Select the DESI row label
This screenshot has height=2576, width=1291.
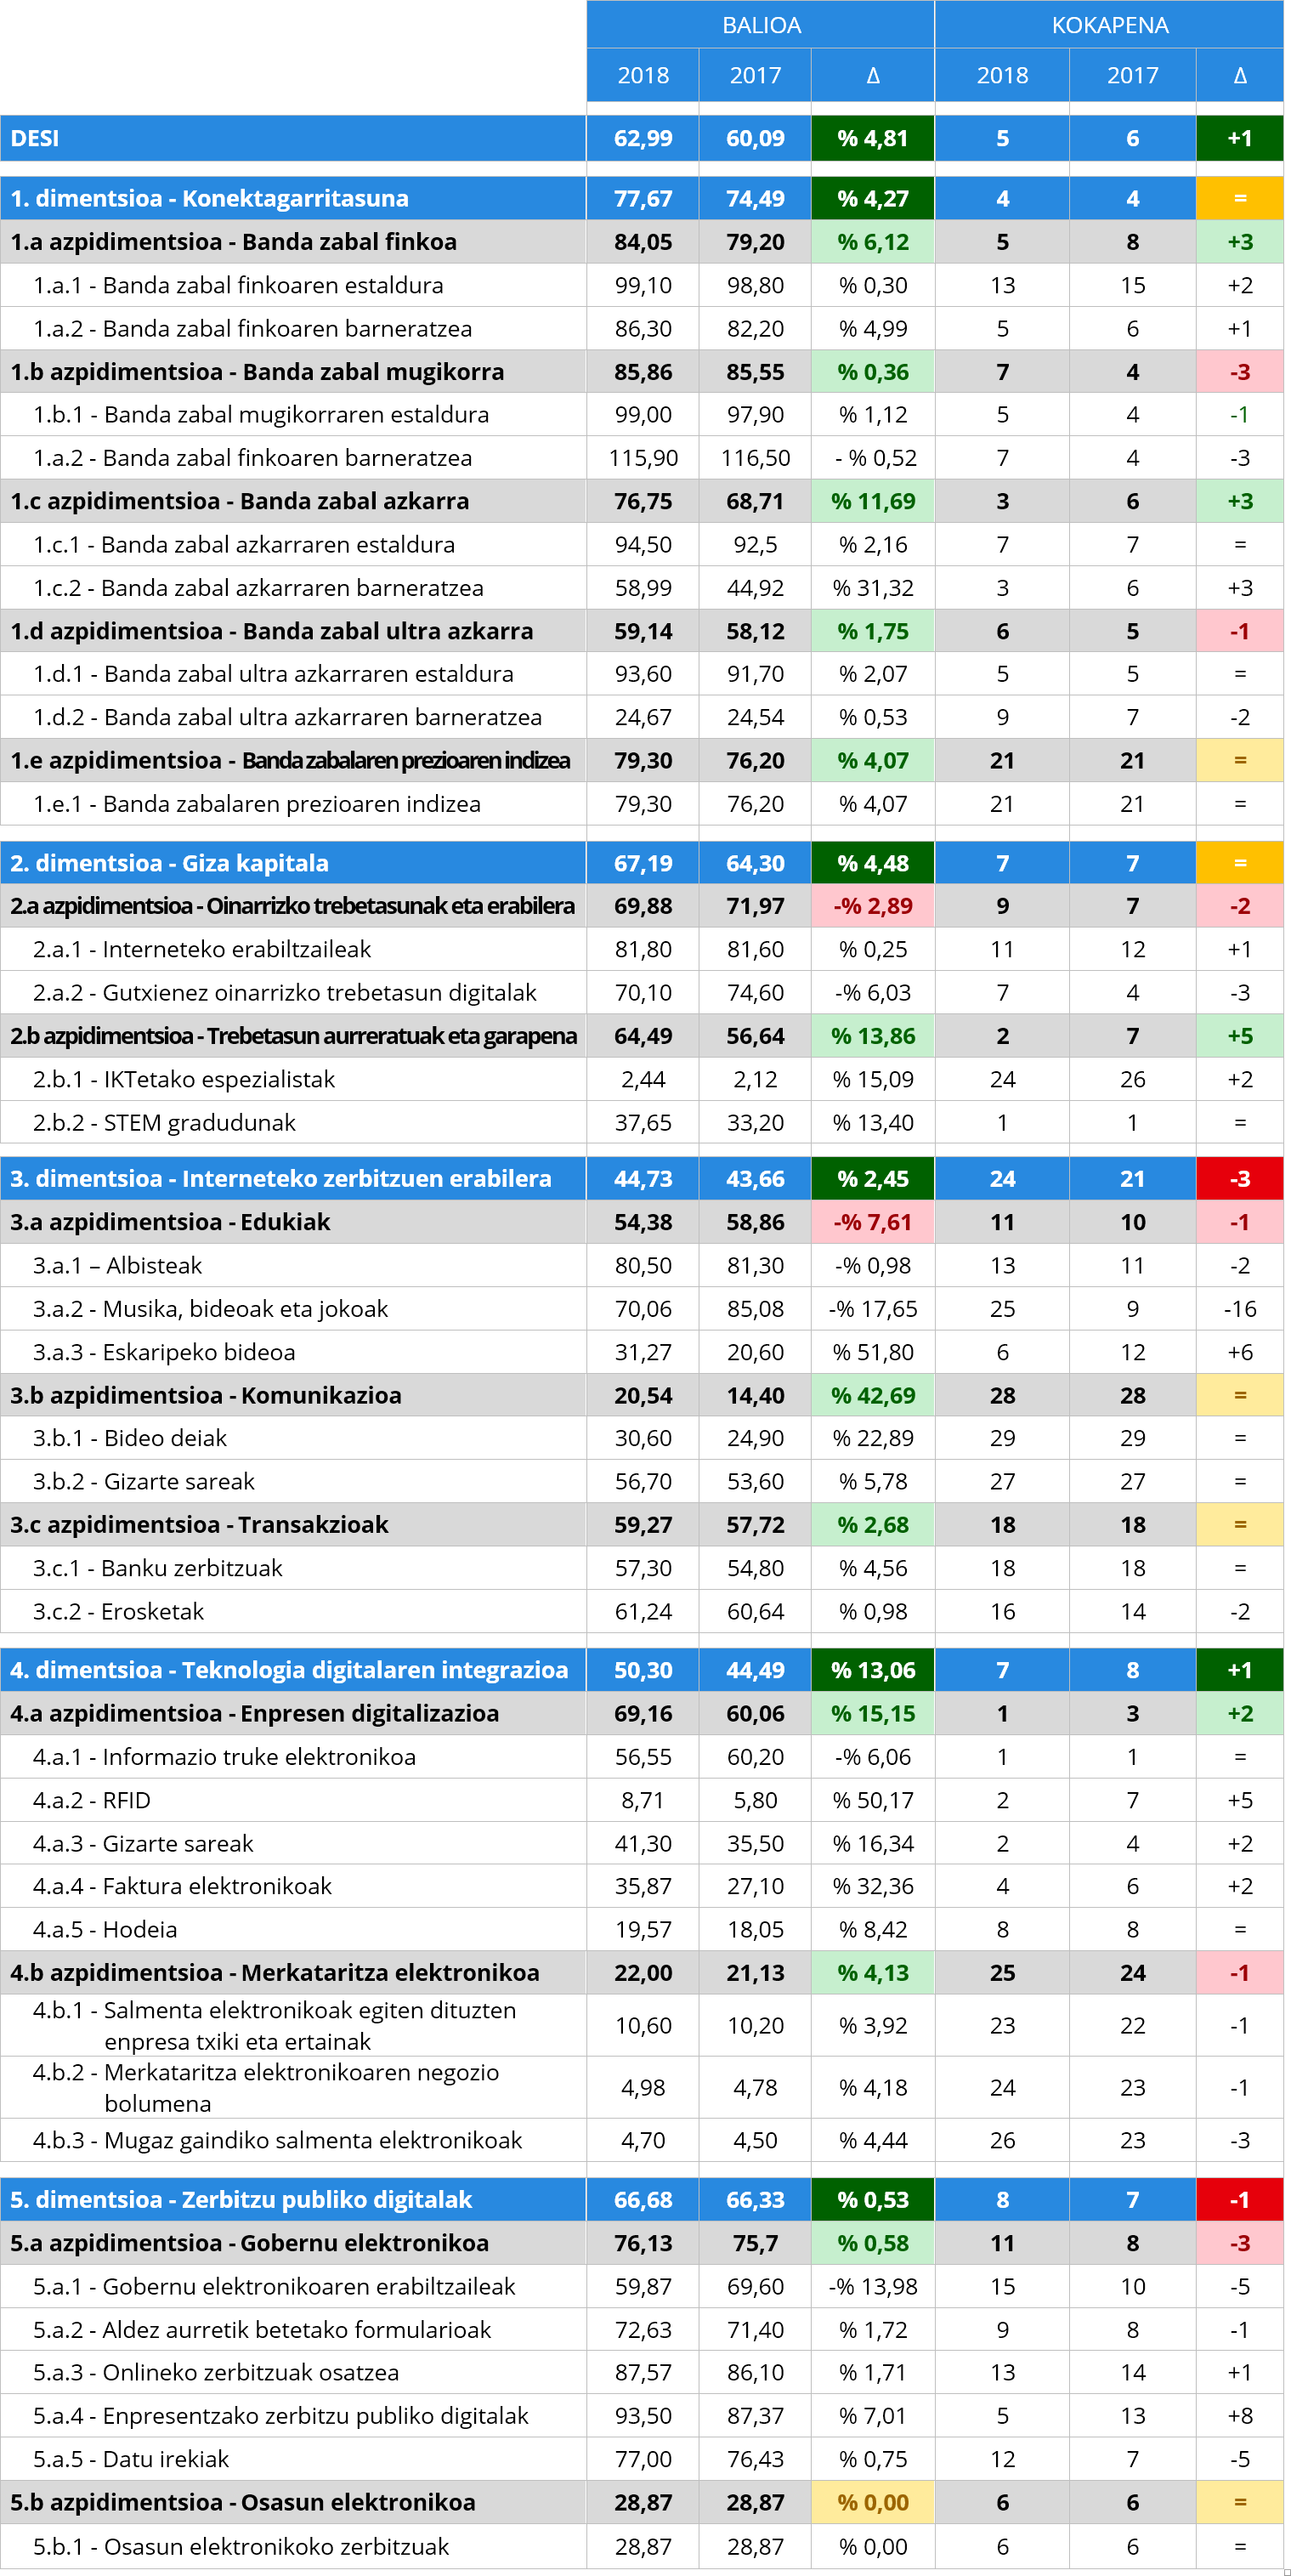pos(35,138)
